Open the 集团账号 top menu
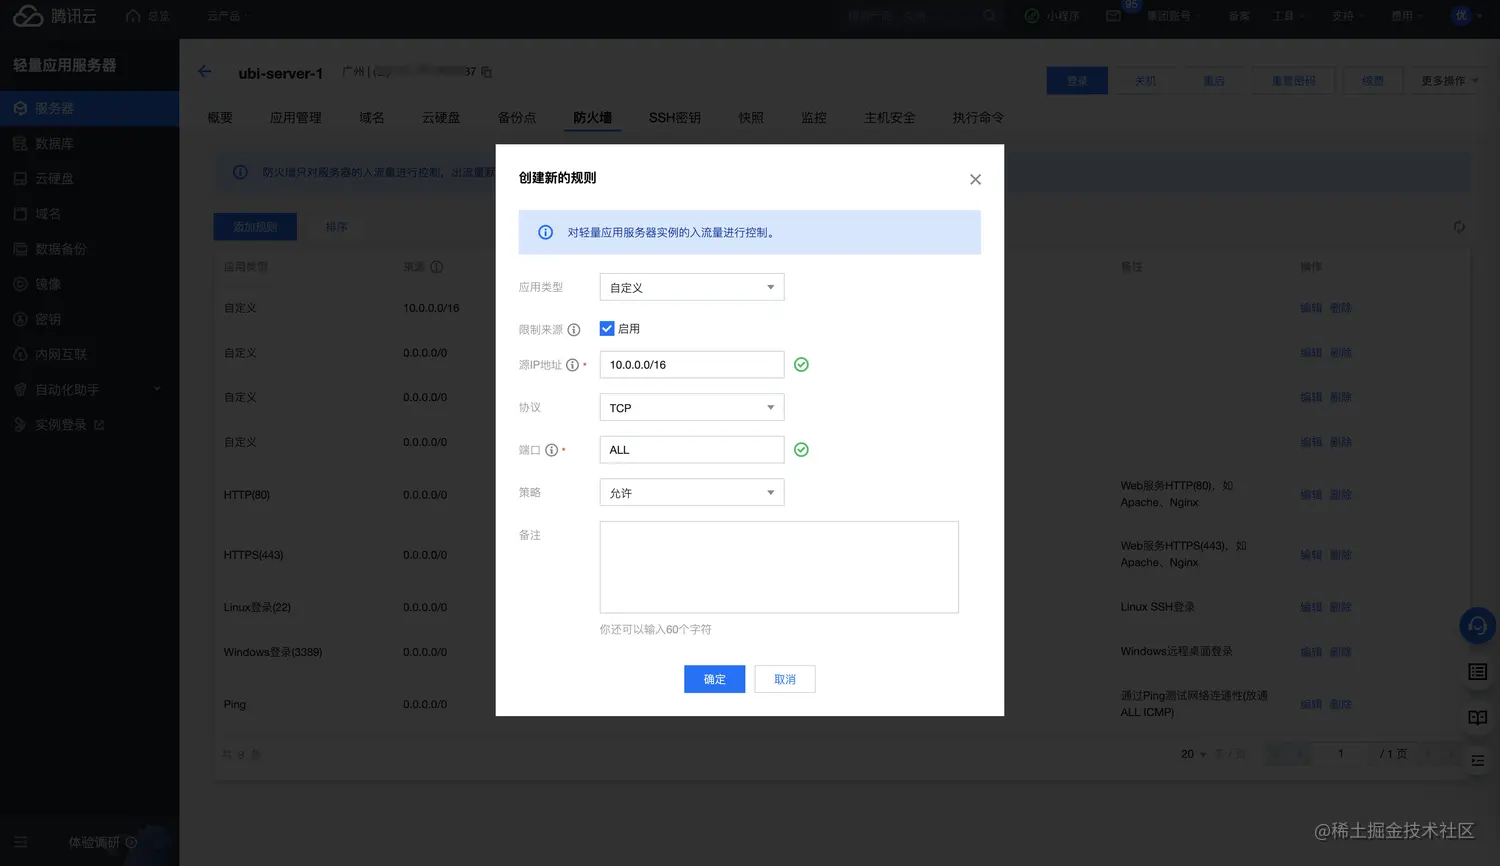Image resolution: width=1500 pixels, height=866 pixels. pyautogui.click(x=1172, y=16)
